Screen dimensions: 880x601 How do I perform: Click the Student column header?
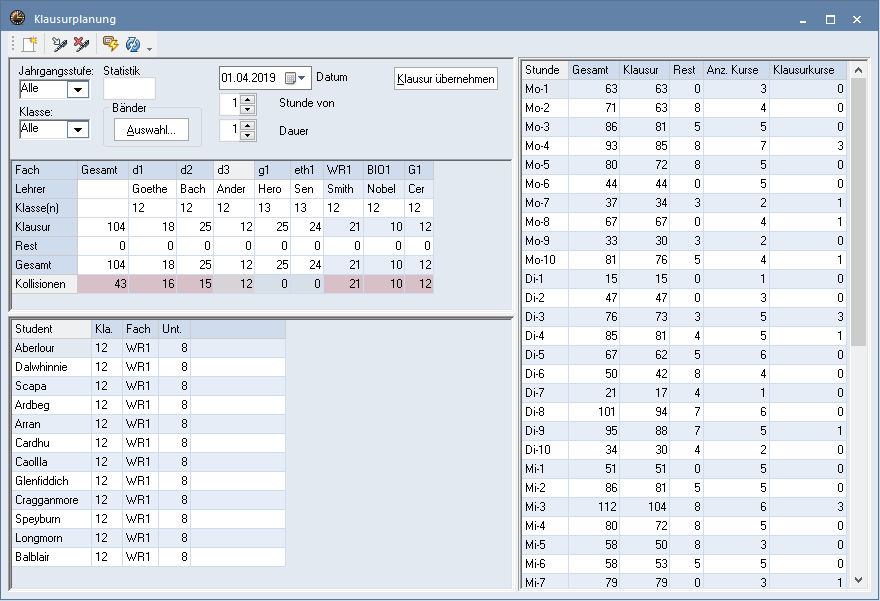52,329
